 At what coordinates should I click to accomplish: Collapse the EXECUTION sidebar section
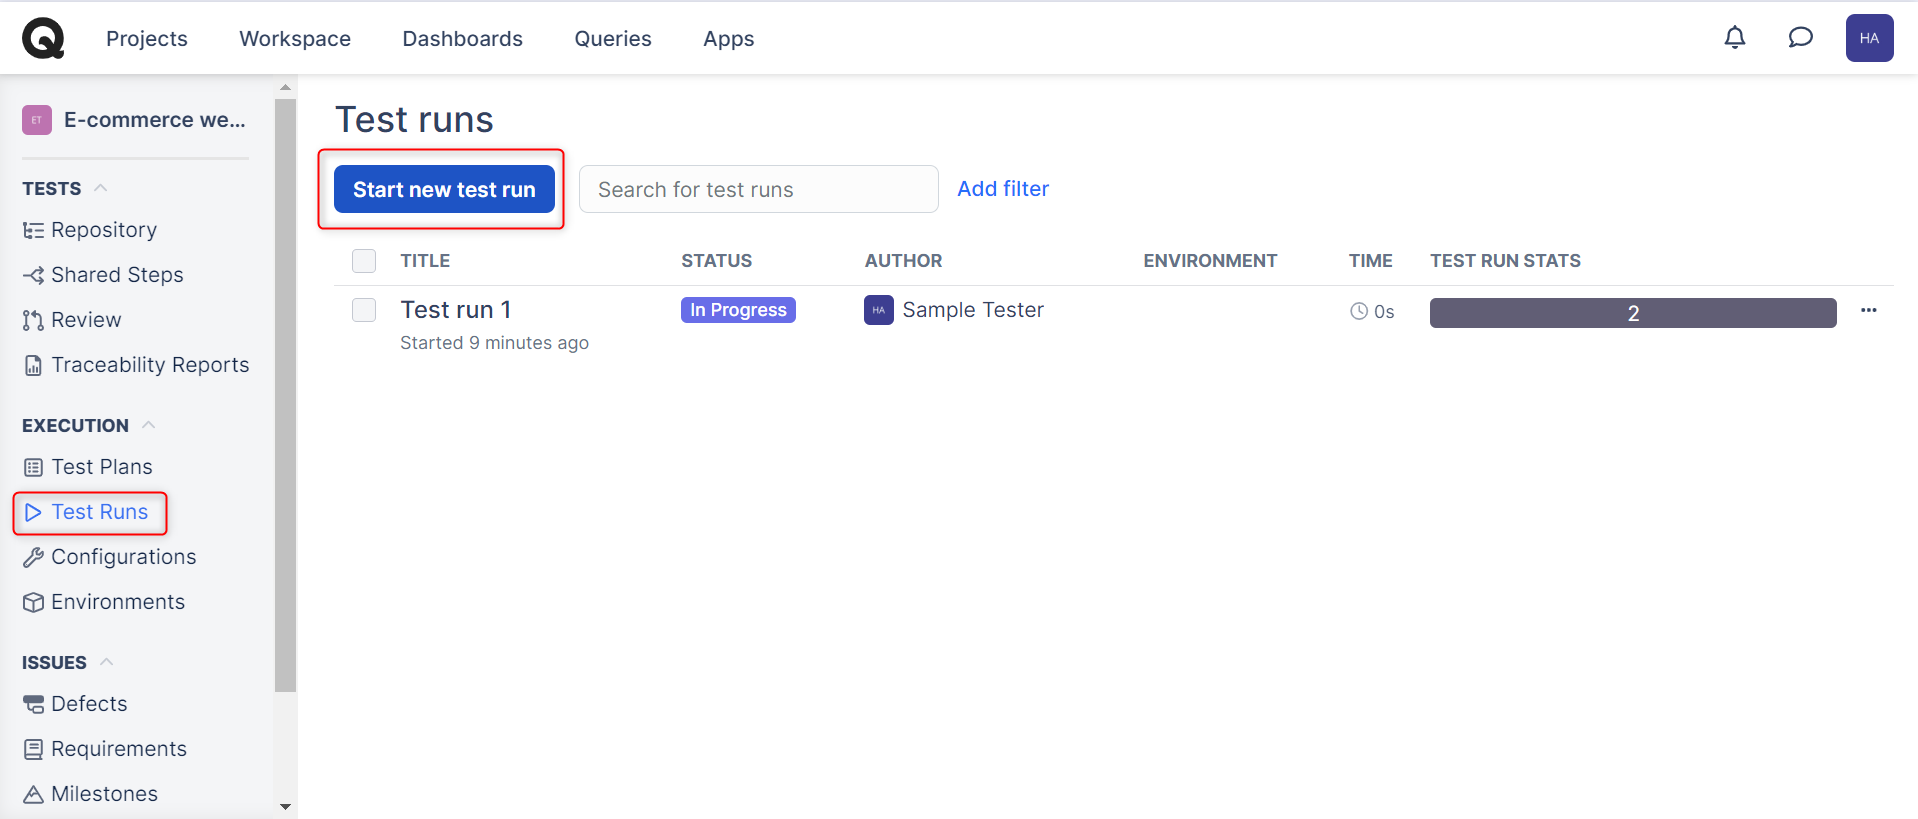click(x=148, y=425)
